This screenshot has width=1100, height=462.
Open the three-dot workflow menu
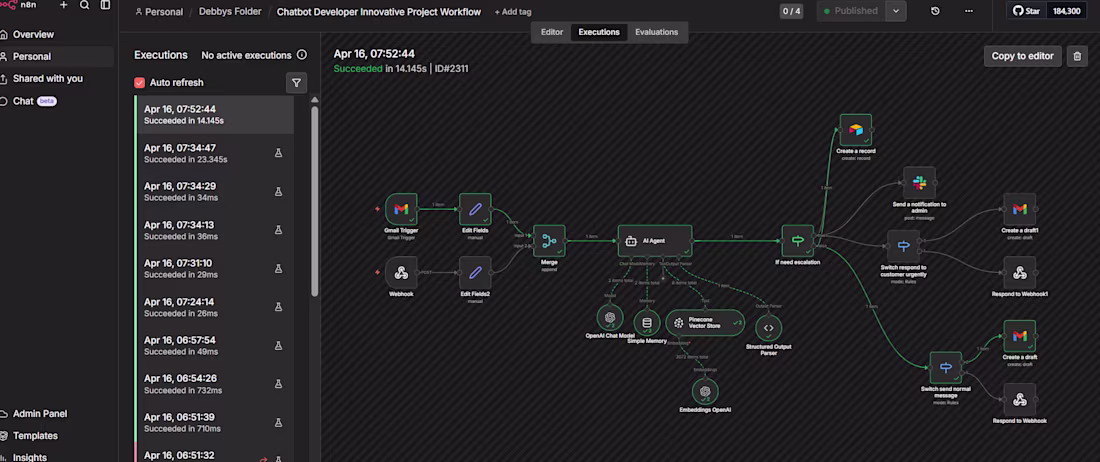[x=969, y=11]
